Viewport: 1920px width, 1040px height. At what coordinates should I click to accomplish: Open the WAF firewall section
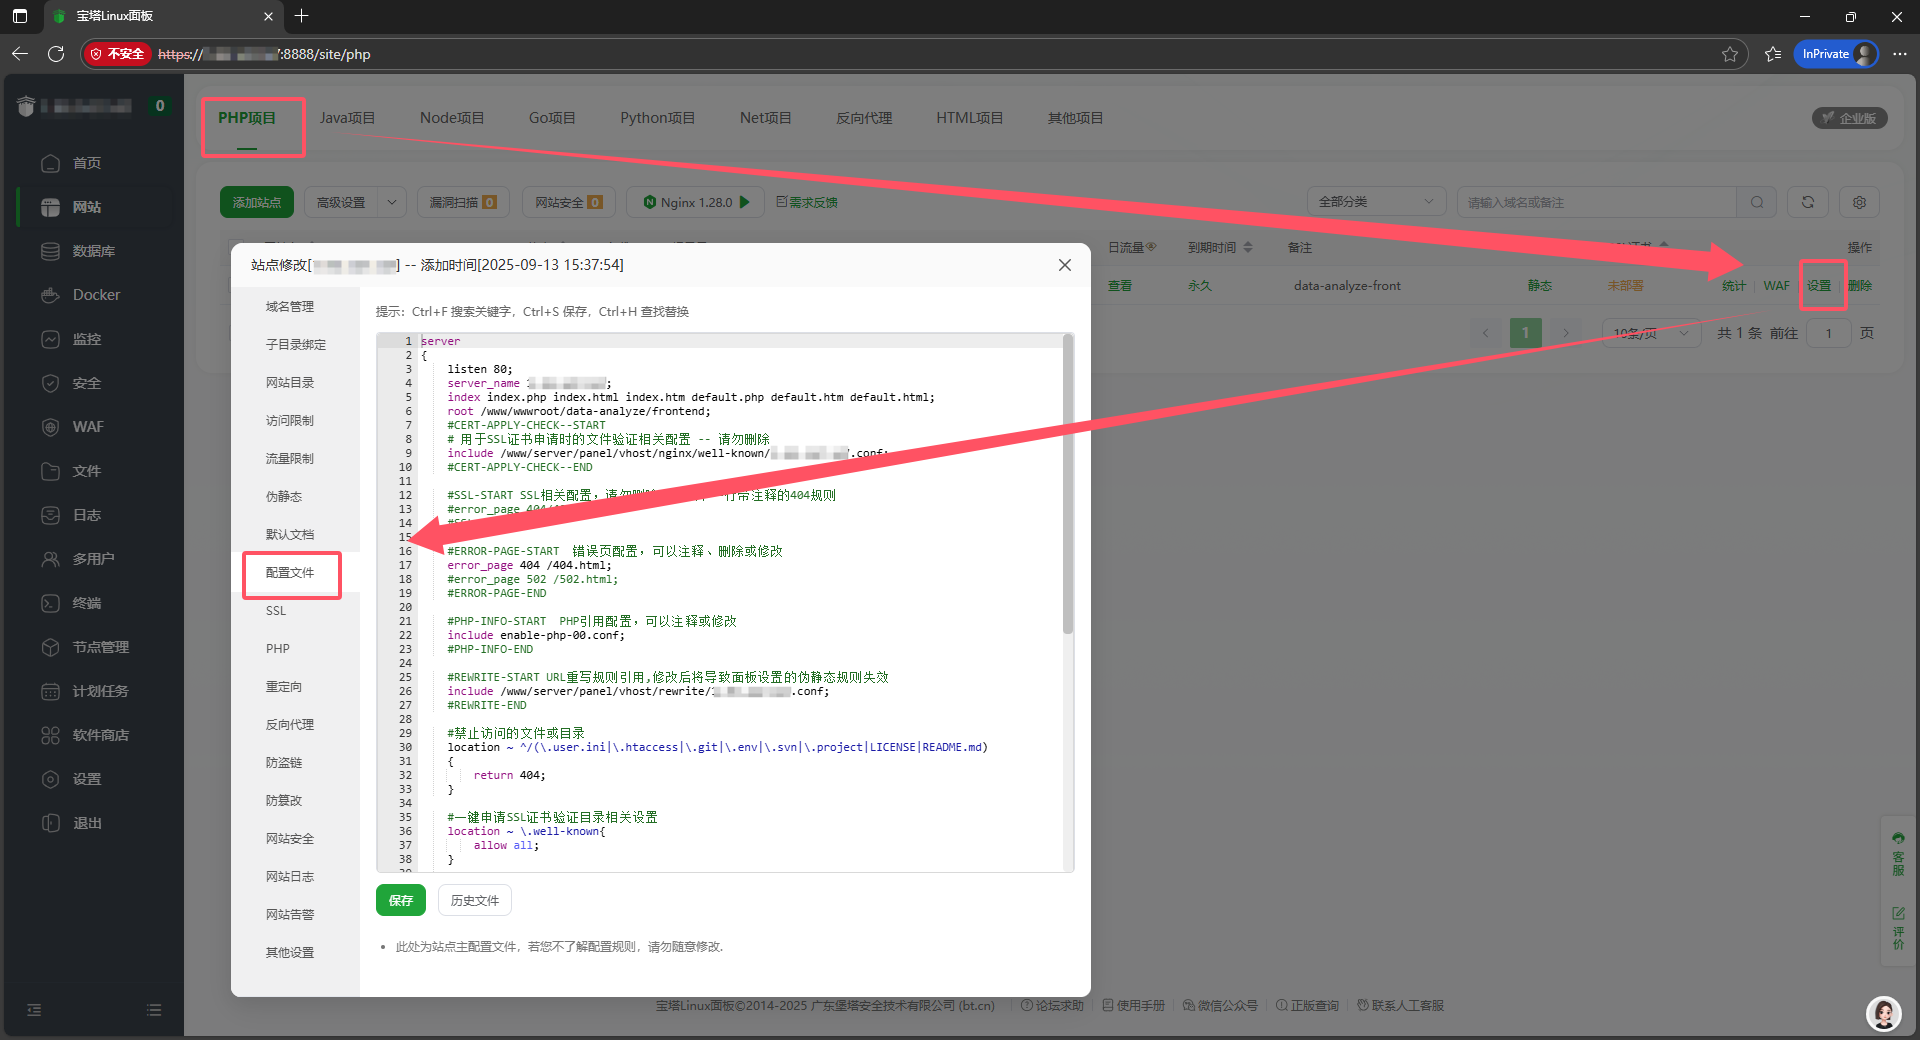click(x=86, y=427)
